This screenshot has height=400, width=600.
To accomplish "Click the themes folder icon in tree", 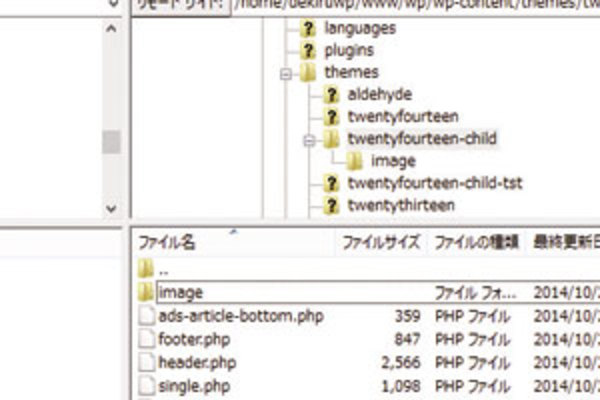I will coord(308,73).
